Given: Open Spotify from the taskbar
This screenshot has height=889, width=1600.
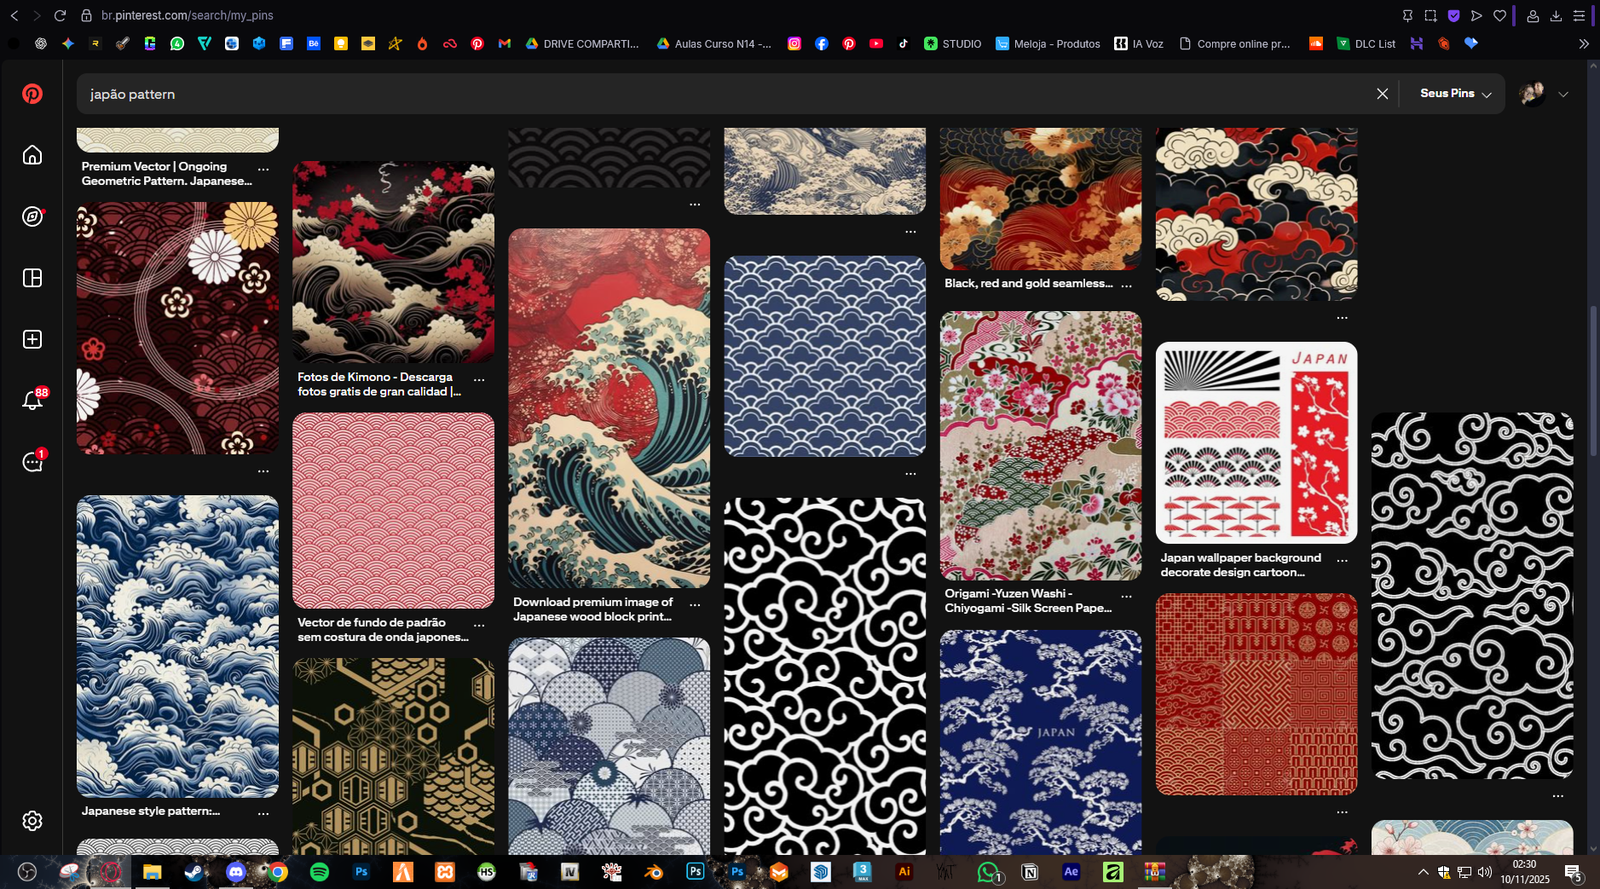Looking at the screenshot, I should pos(319,872).
